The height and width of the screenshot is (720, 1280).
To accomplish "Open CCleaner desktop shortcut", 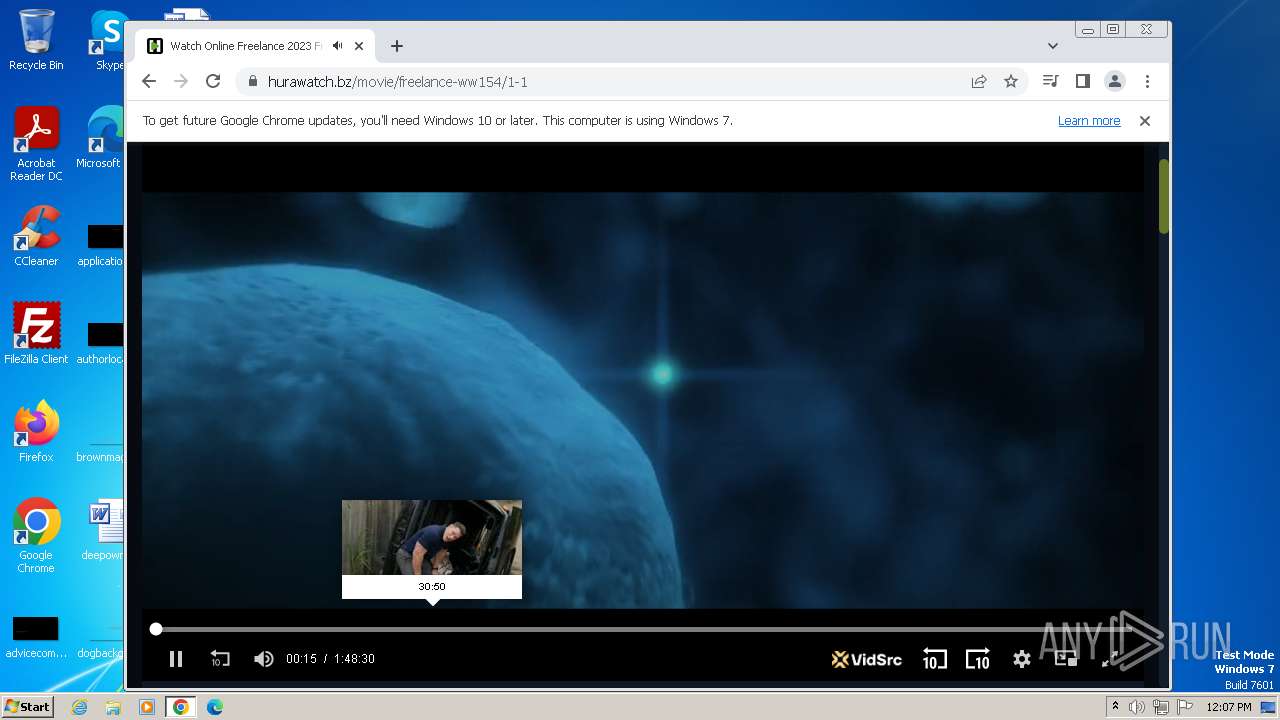I will (x=36, y=236).
